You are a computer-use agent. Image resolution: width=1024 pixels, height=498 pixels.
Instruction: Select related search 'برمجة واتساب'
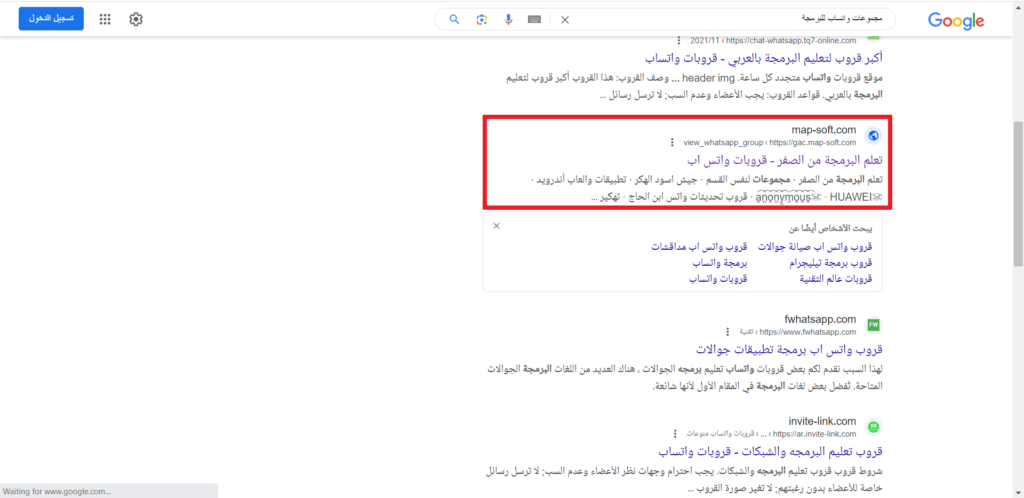click(x=720, y=263)
